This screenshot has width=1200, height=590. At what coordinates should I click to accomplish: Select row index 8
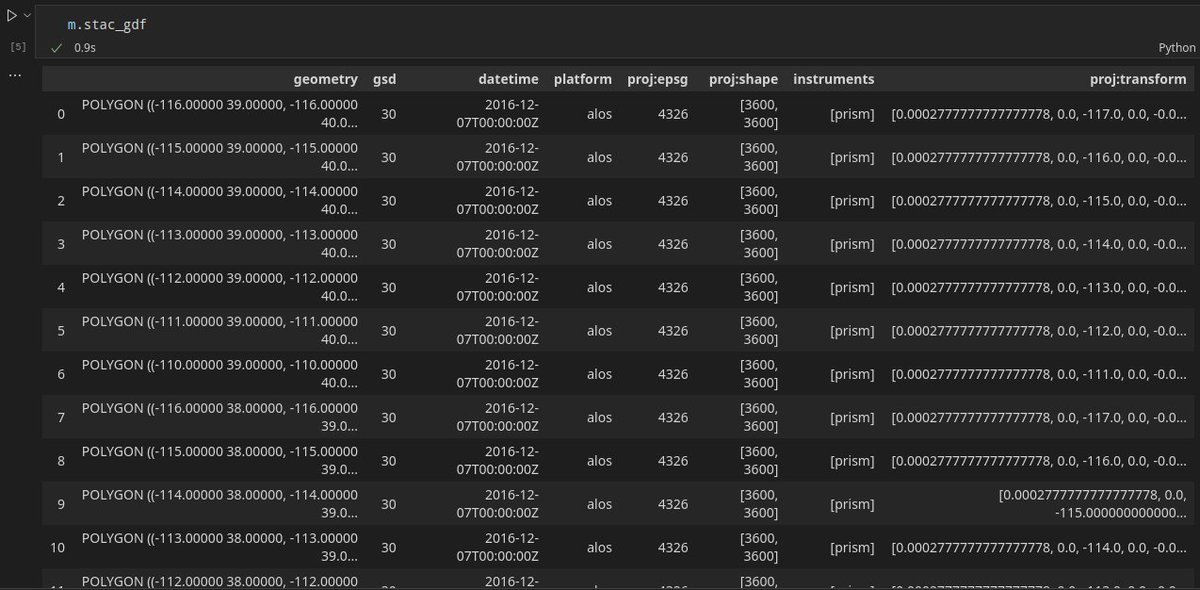click(x=60, y=461)
